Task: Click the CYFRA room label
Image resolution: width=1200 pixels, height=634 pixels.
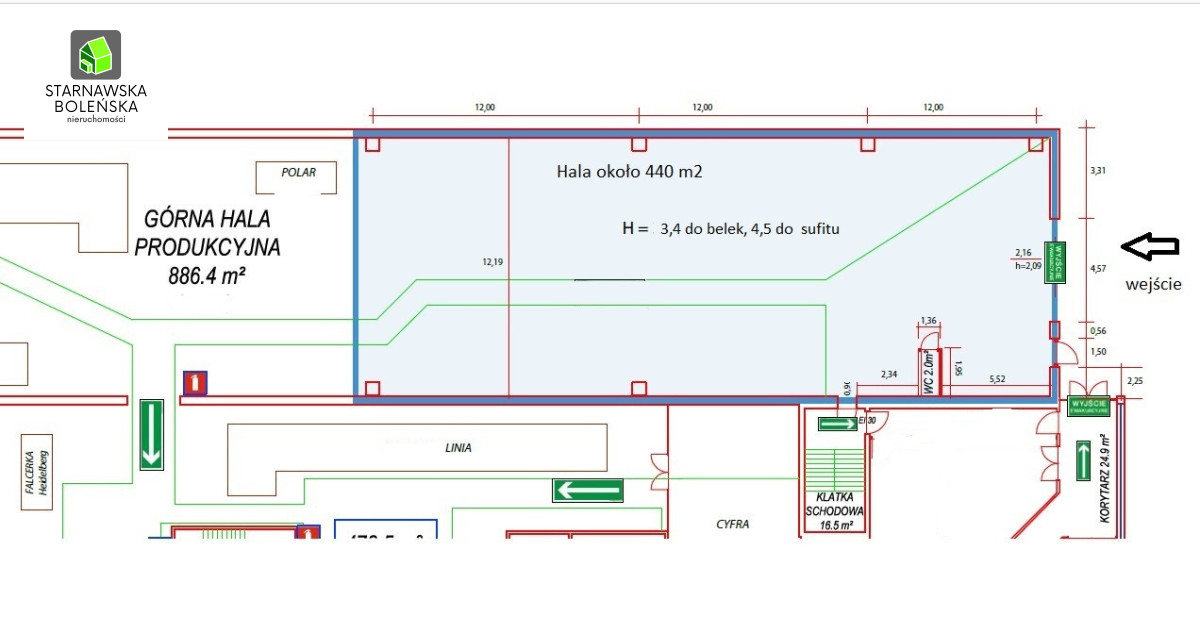Action: [x=732, y=523]
